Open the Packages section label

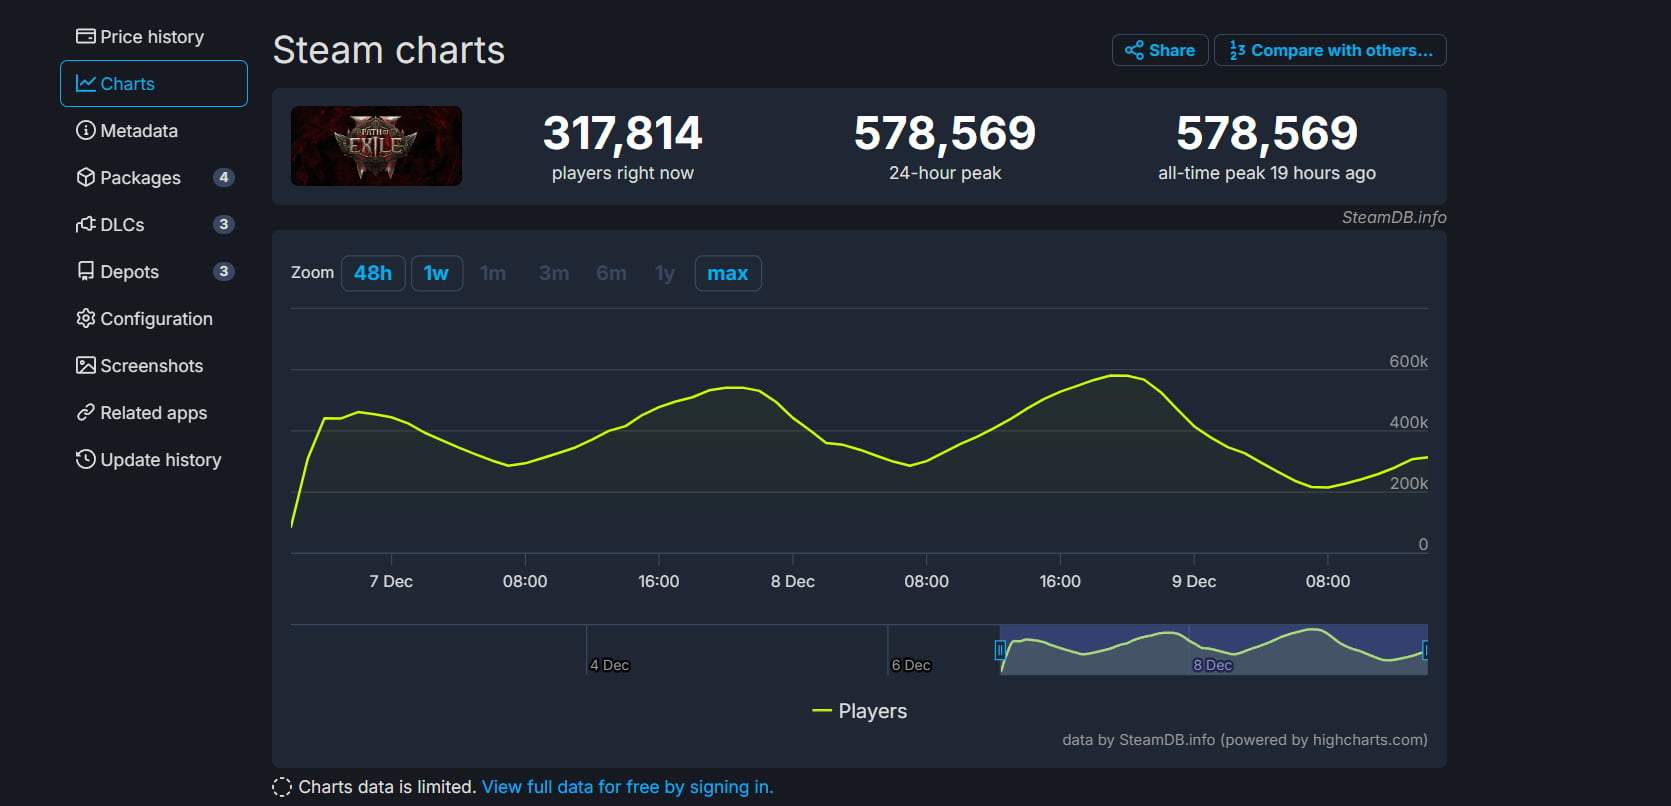click(141, 177)
